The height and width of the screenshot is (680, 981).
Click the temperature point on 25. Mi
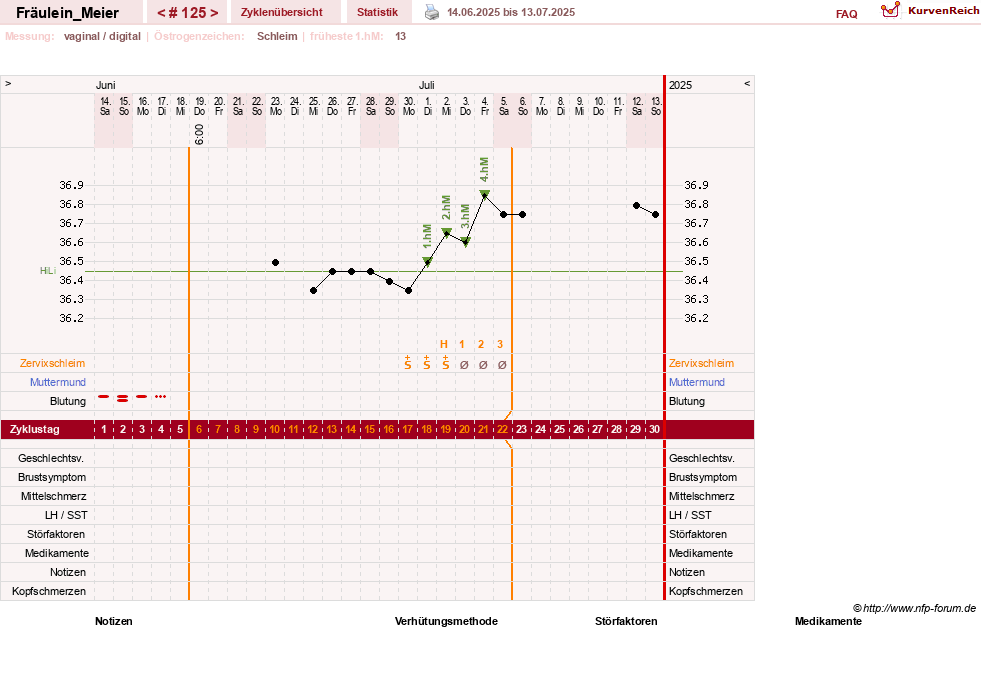313,290
